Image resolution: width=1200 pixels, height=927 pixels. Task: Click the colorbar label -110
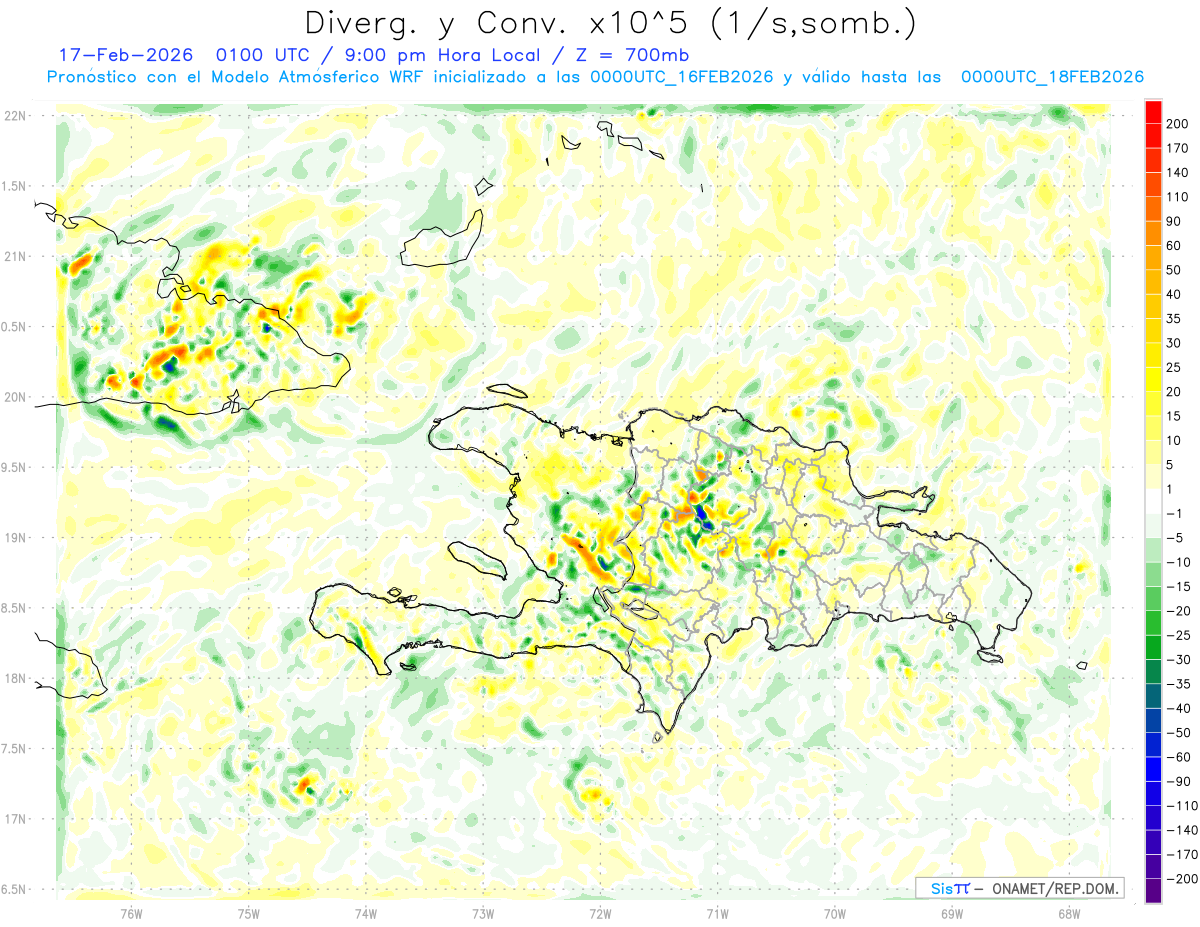pyautogui.click(x=1182, y=805)
